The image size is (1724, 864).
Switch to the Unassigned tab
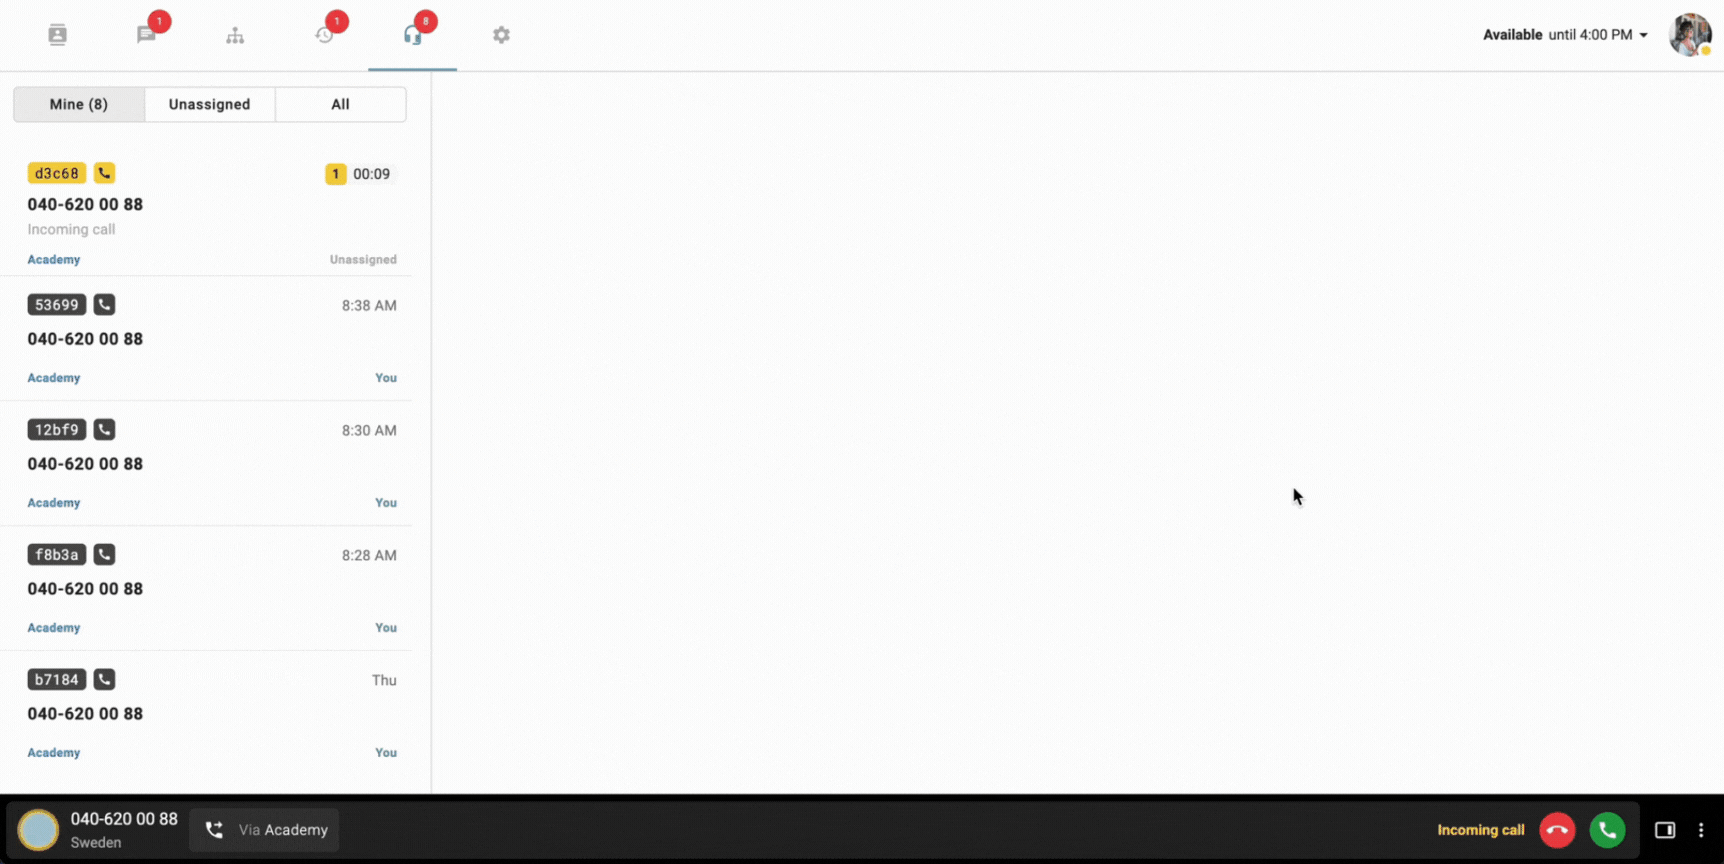210,104
